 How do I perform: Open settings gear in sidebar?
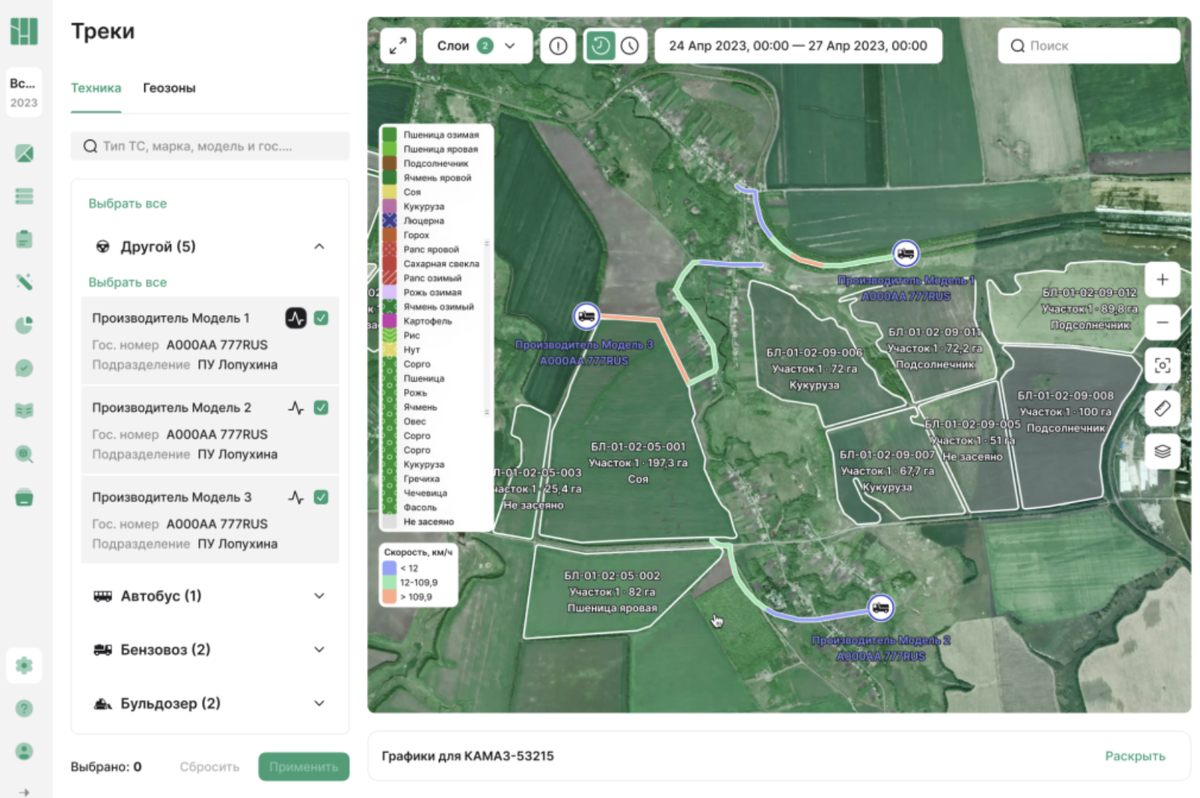click(24, 665)
